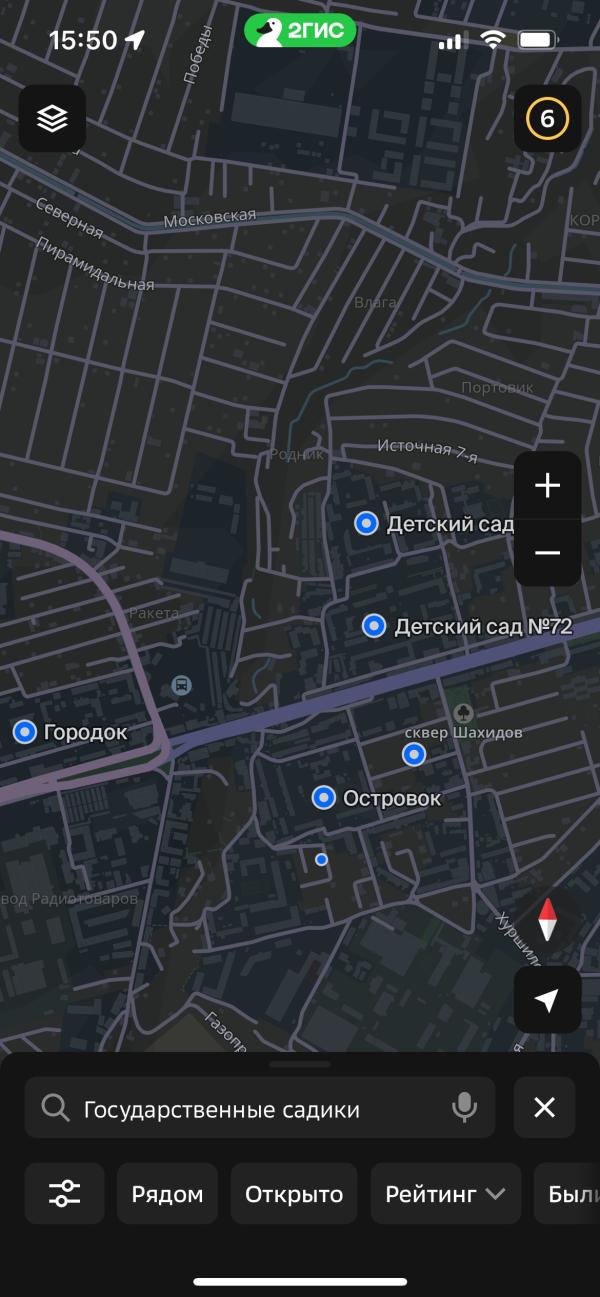
Task: Tap the Государственные садики search field
Action: [x=260, y=1107]
